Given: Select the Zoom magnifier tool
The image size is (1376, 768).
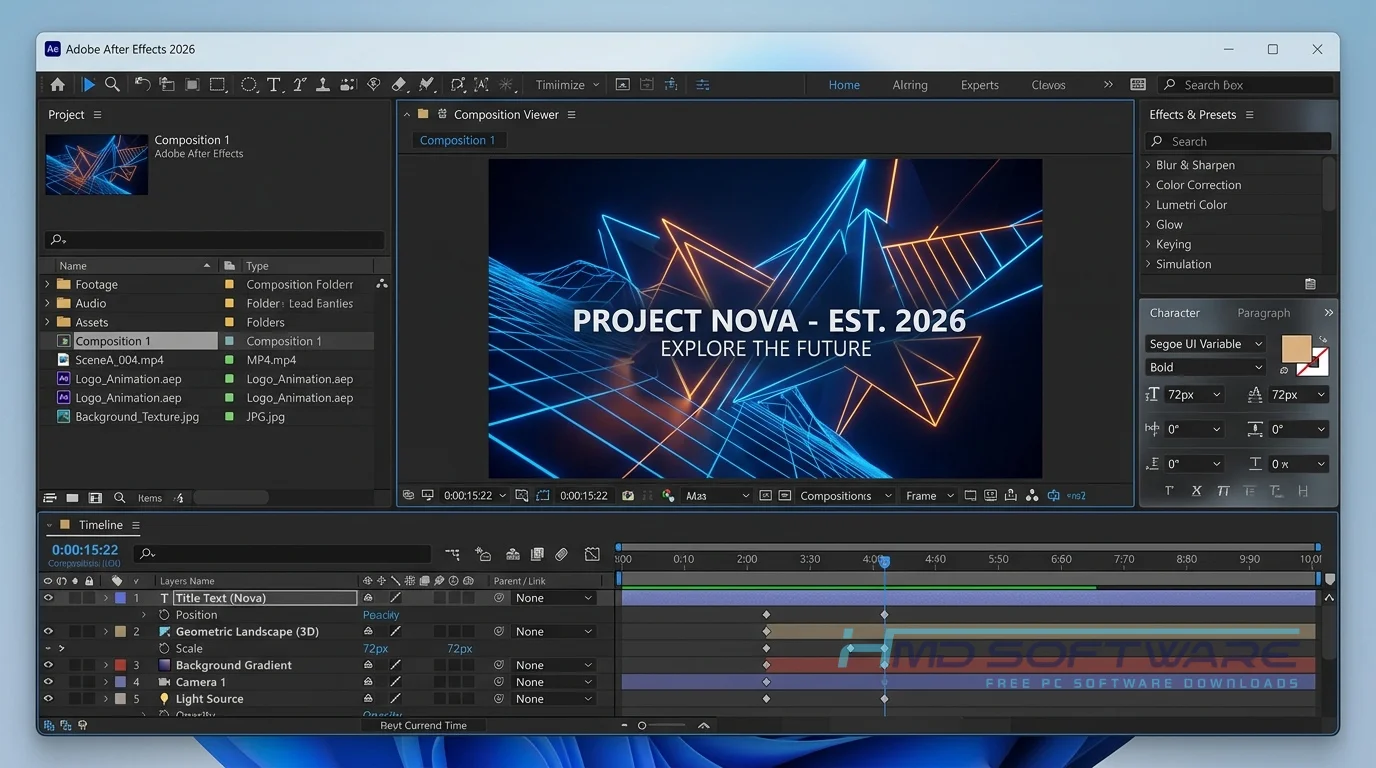Looking at the screenshot, I should [x=113, y=85].
